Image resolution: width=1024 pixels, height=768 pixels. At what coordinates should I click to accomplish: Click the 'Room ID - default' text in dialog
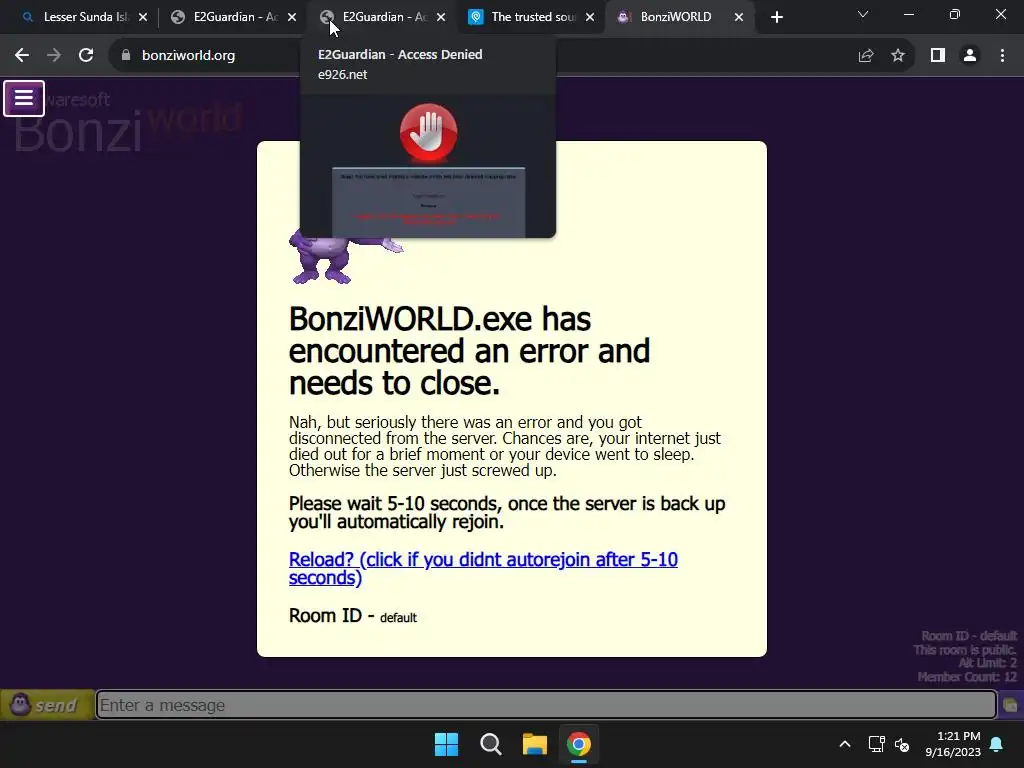pos(353,616)
